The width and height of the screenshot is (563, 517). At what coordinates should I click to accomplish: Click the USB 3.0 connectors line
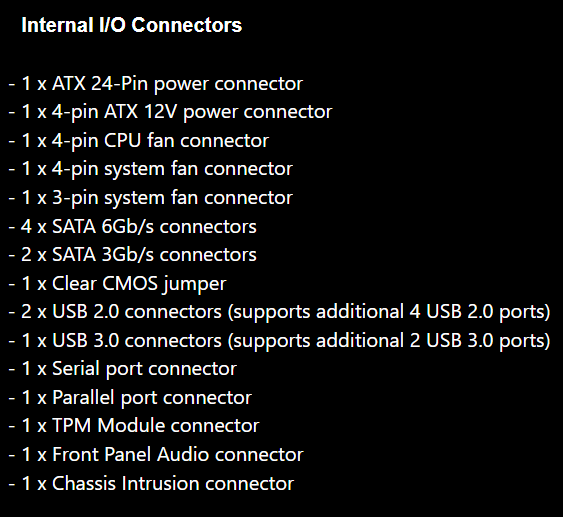279,341
